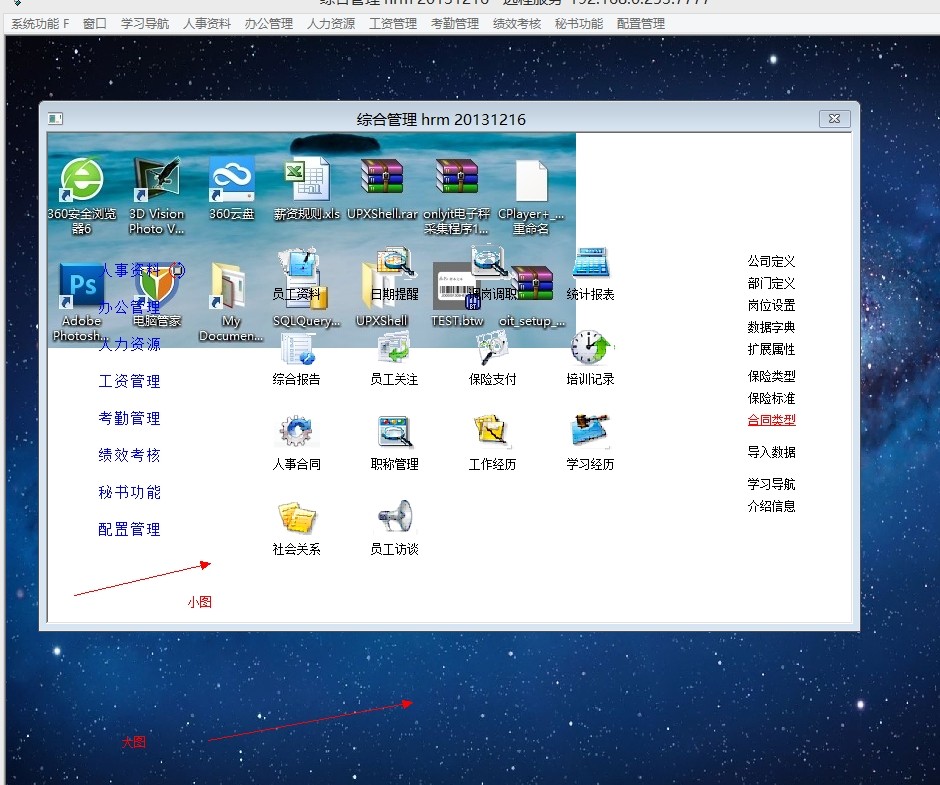Open the 综合报告 icon
Screen dimensions: 940x785
296,350
